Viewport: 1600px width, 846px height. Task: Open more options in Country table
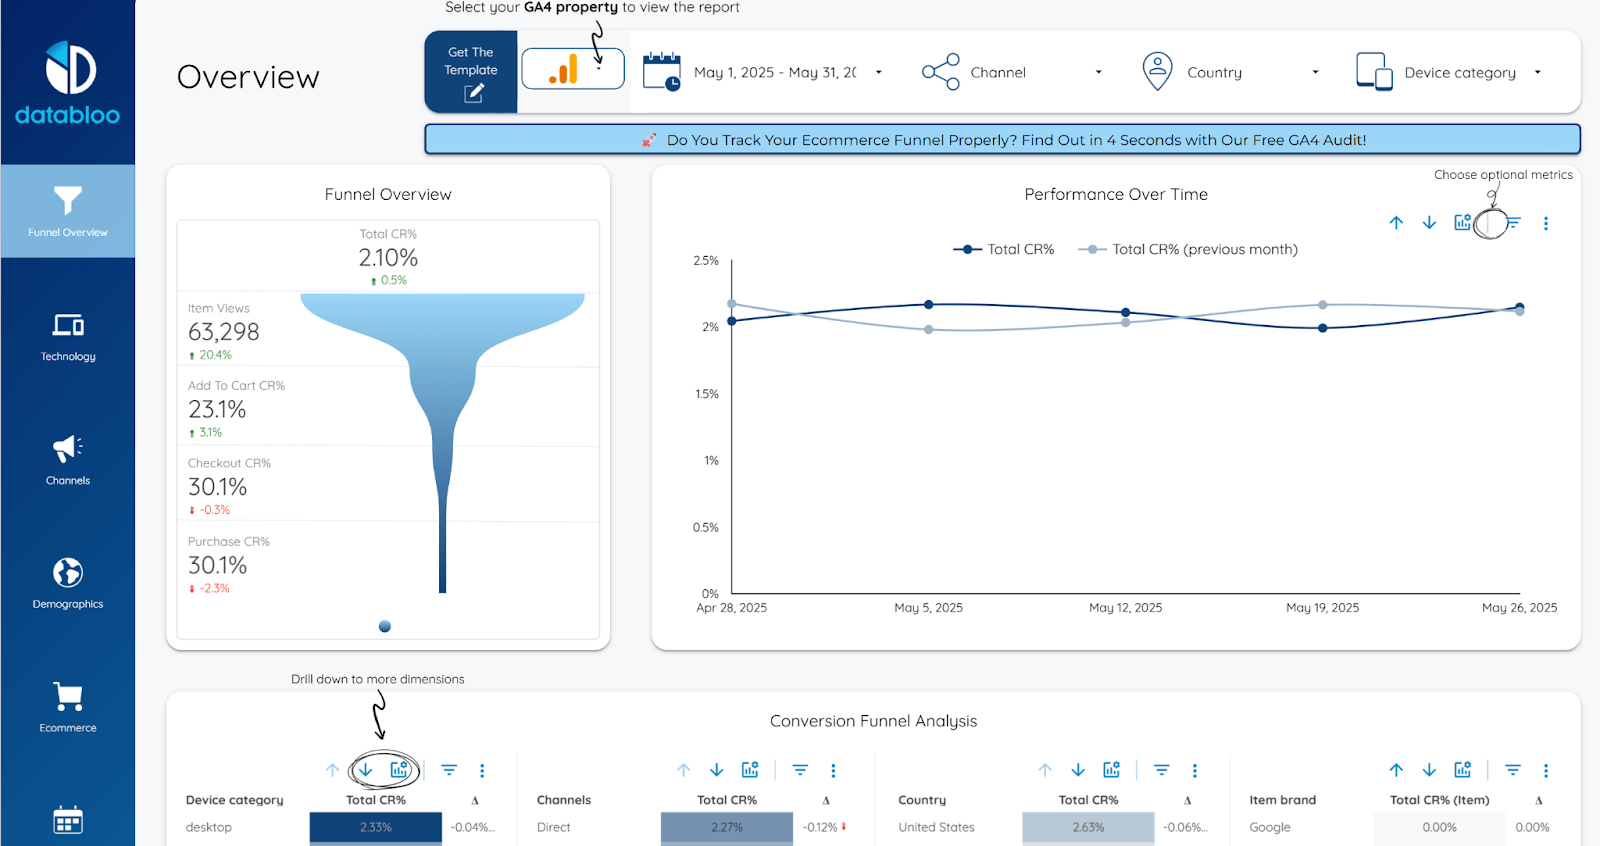(x=1194, y=771)
